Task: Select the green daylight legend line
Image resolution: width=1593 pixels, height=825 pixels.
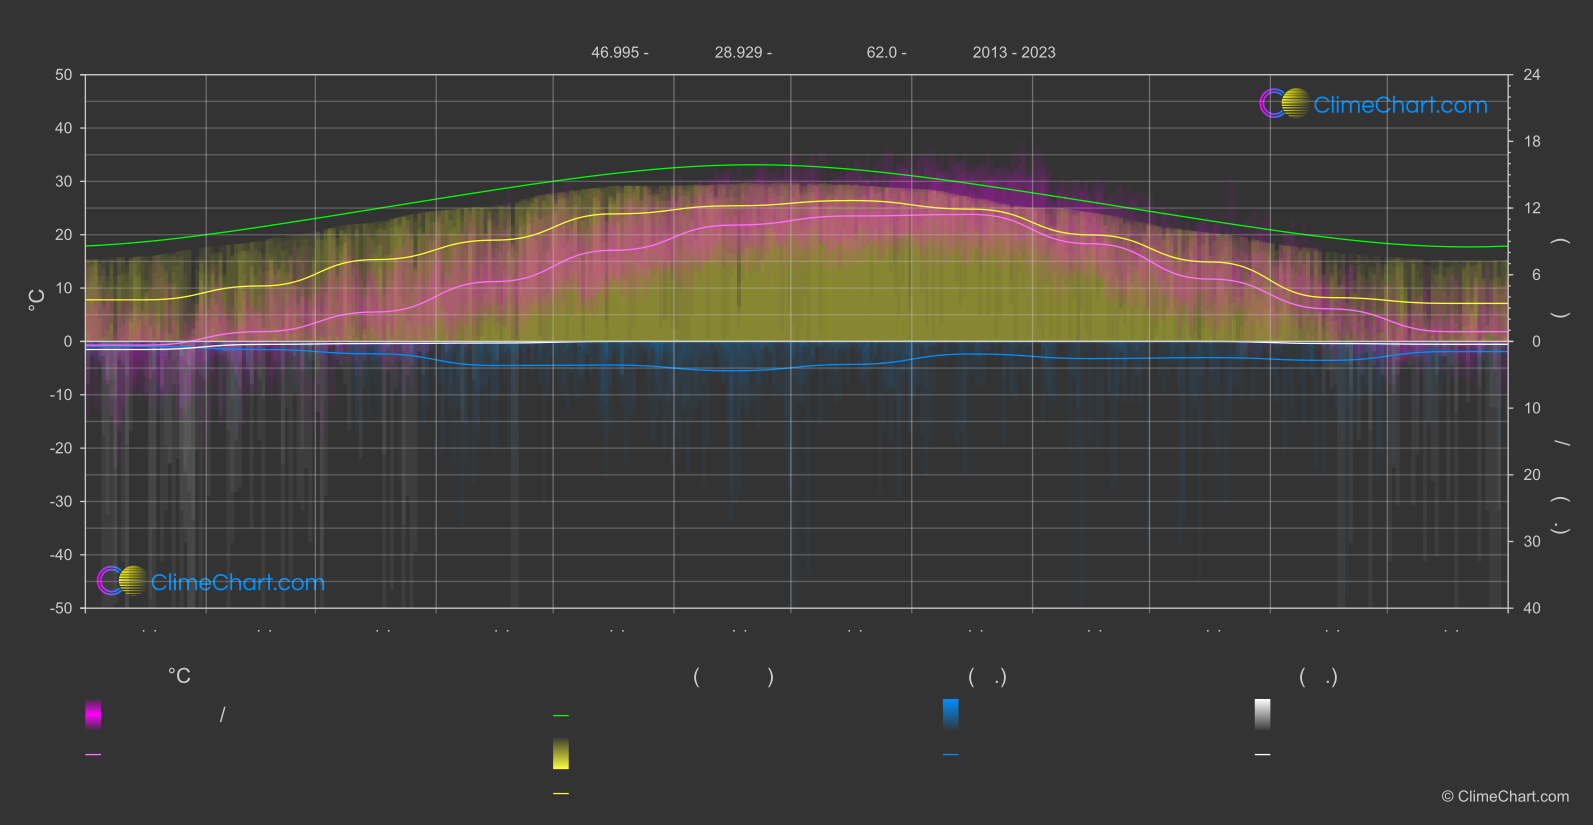Action: tap(561, 716)
